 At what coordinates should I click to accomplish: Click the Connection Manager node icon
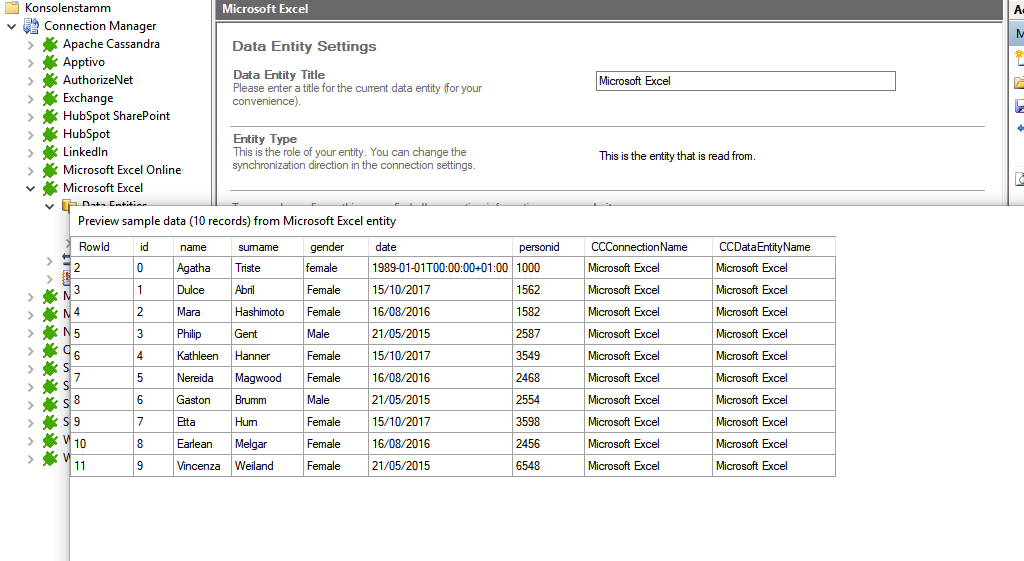(x=31, y=26)
